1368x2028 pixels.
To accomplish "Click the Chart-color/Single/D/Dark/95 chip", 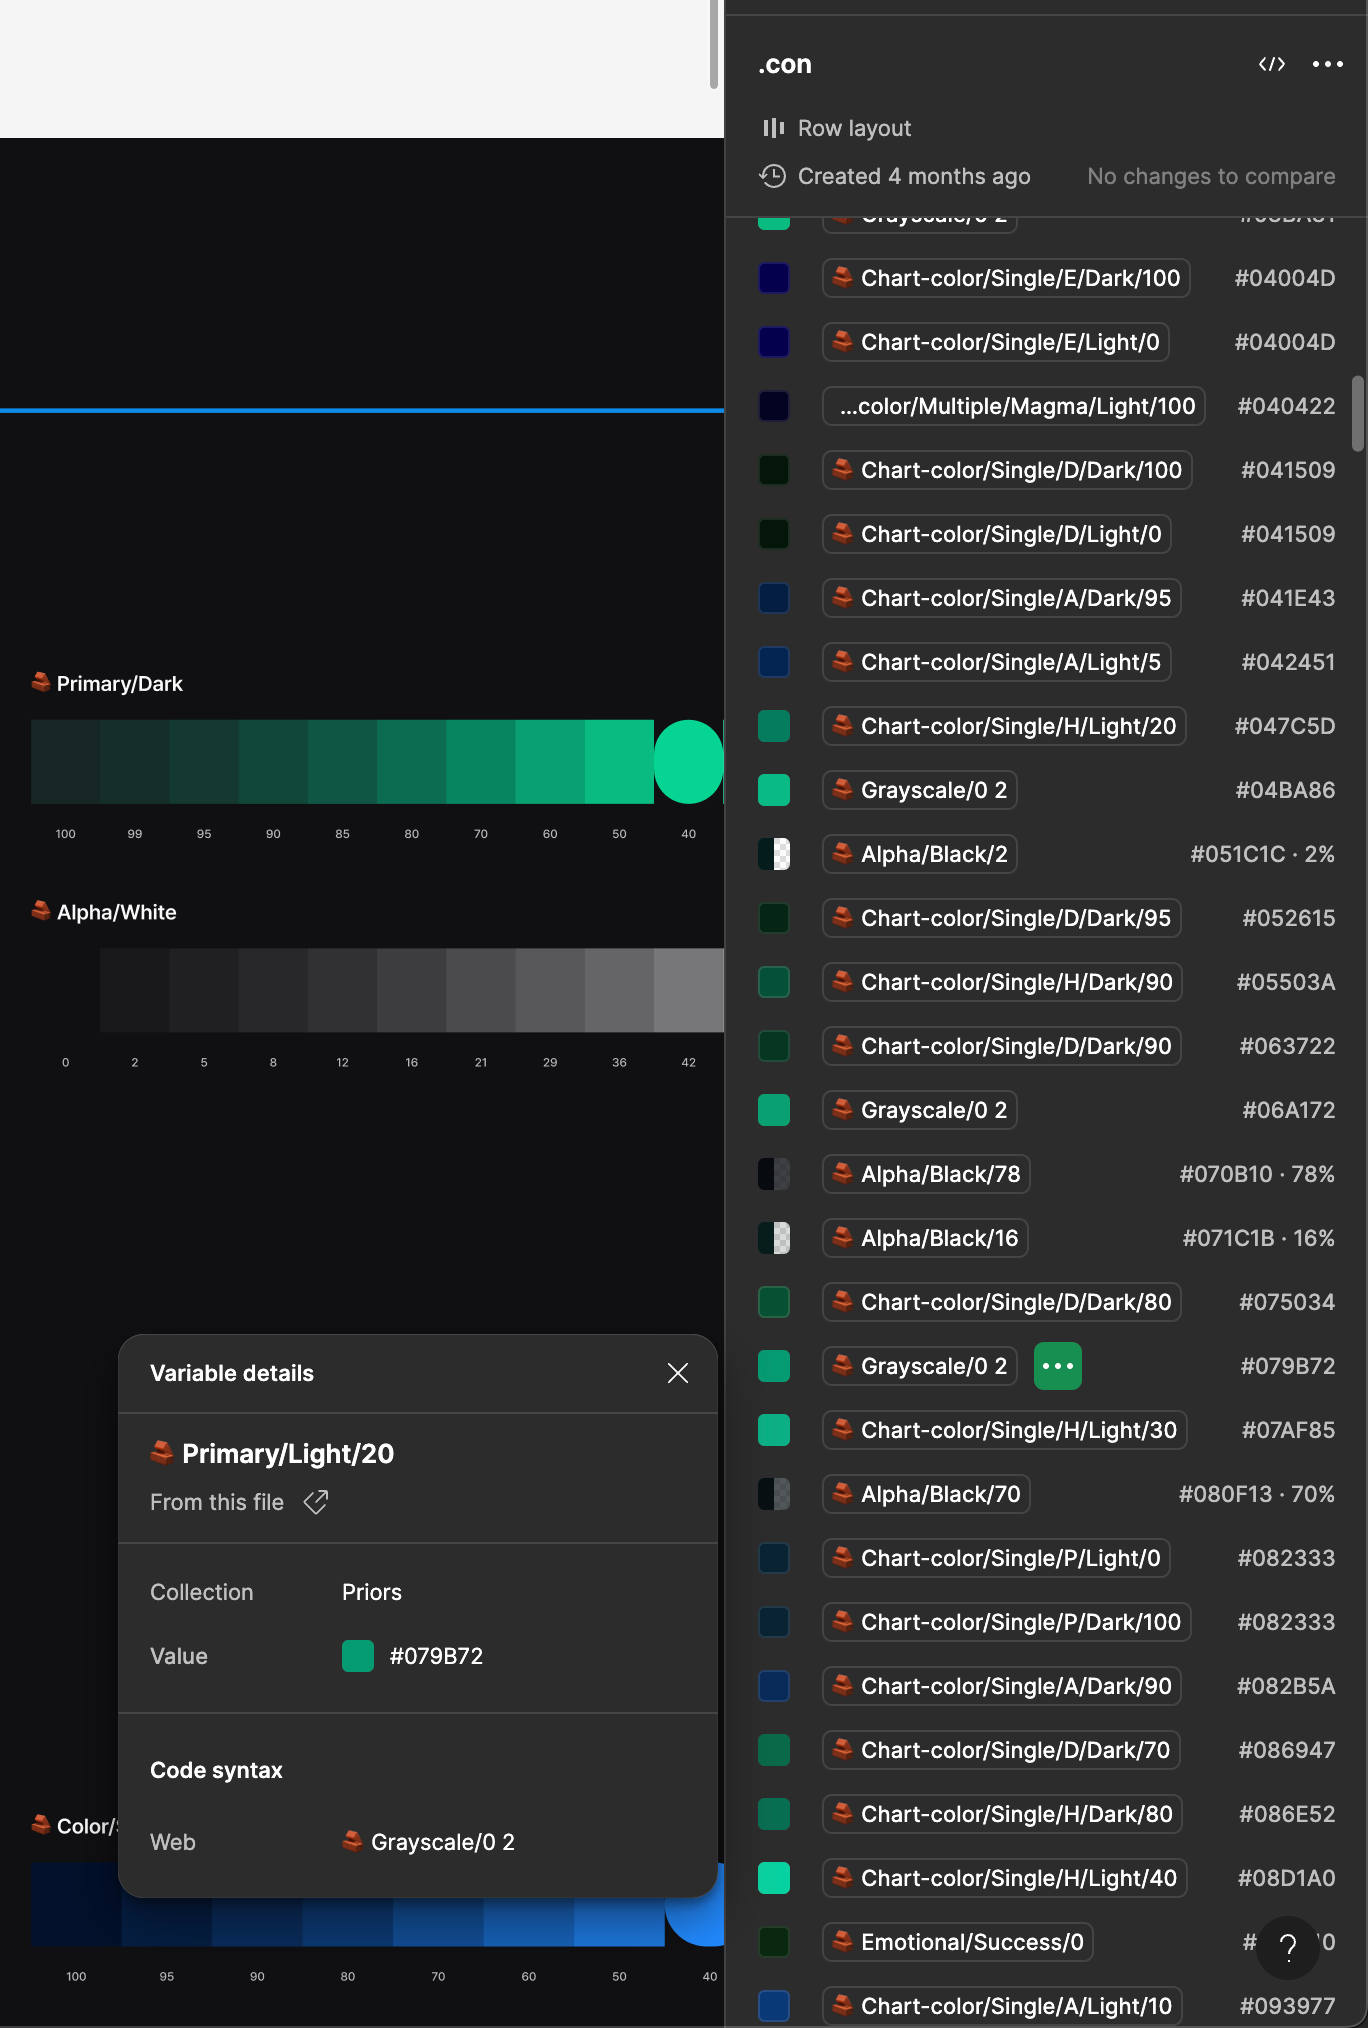I will pyautogui.click(x=1002, y=918).
